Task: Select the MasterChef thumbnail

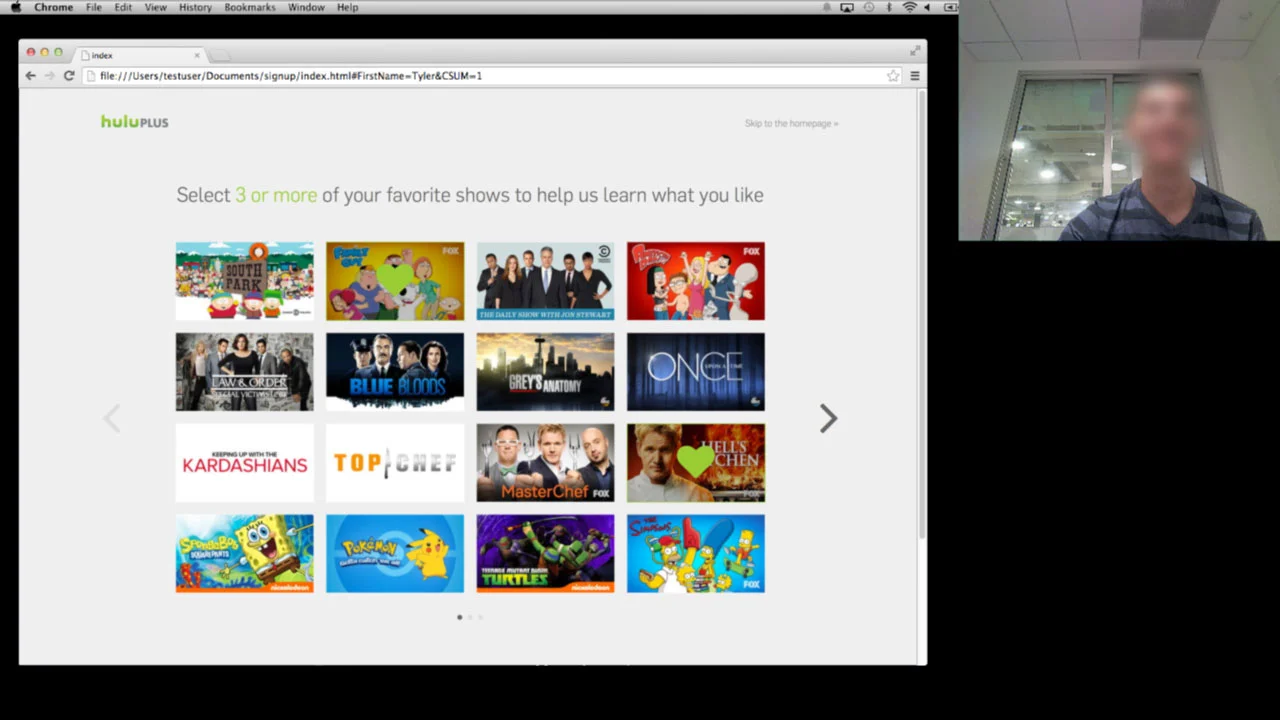Action: tap(545, 463)
